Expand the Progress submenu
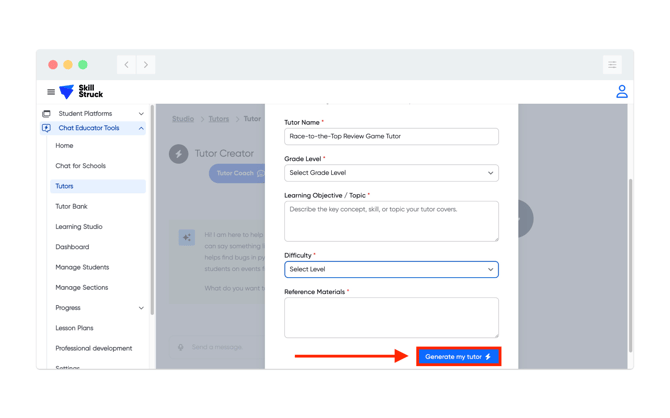 click(141, 308)
